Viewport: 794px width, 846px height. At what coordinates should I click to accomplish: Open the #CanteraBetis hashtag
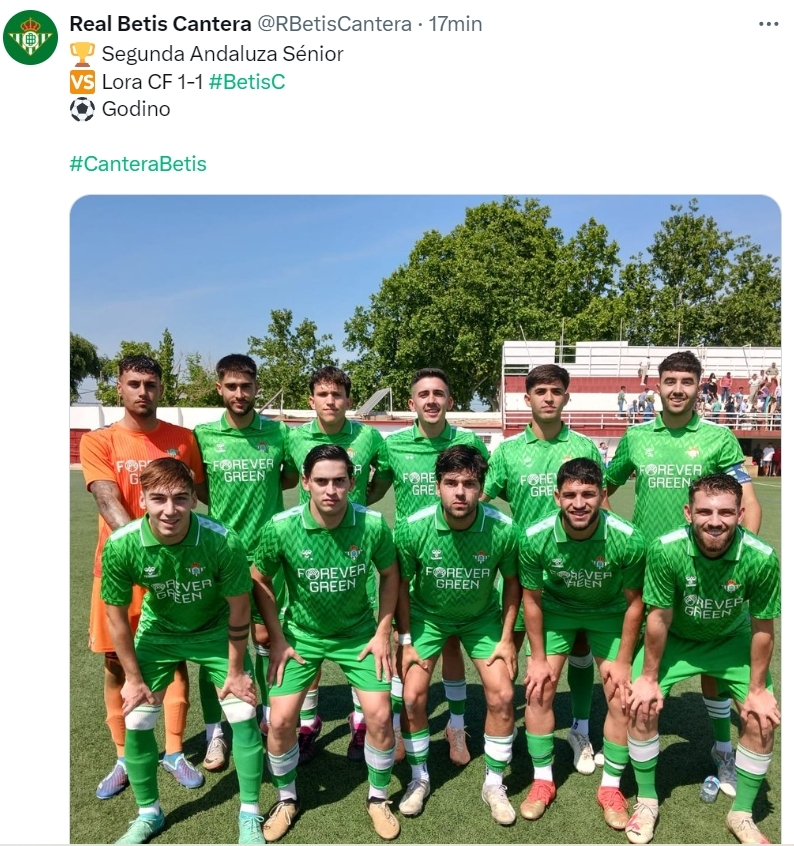(138, 163)
